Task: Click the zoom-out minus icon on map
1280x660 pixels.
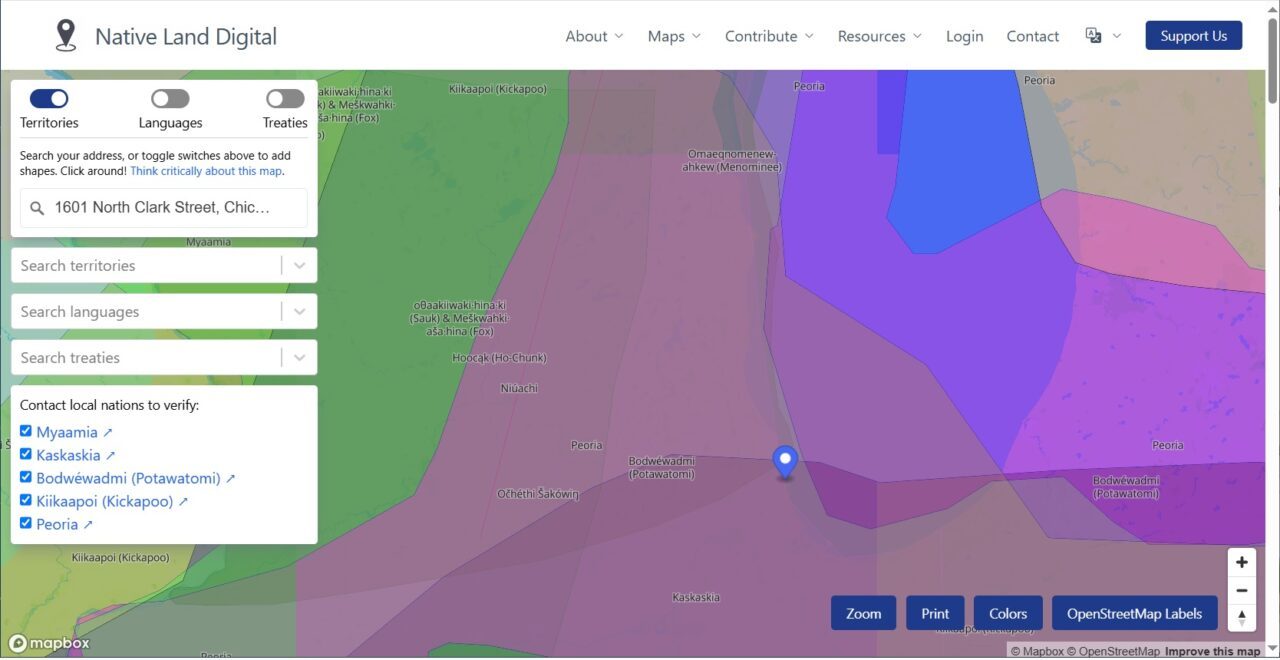Action: pos(1241,590)
